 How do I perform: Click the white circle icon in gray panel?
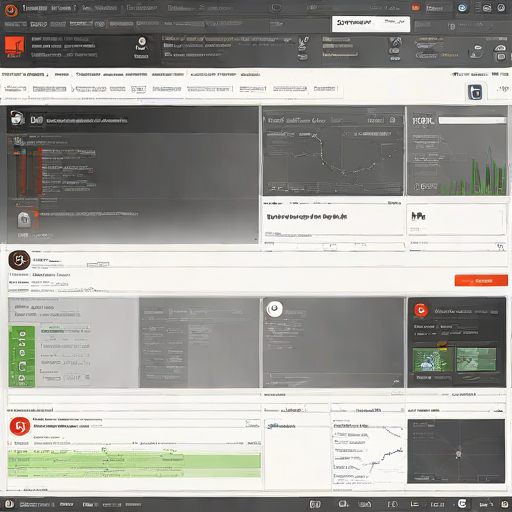pos(274,309)
